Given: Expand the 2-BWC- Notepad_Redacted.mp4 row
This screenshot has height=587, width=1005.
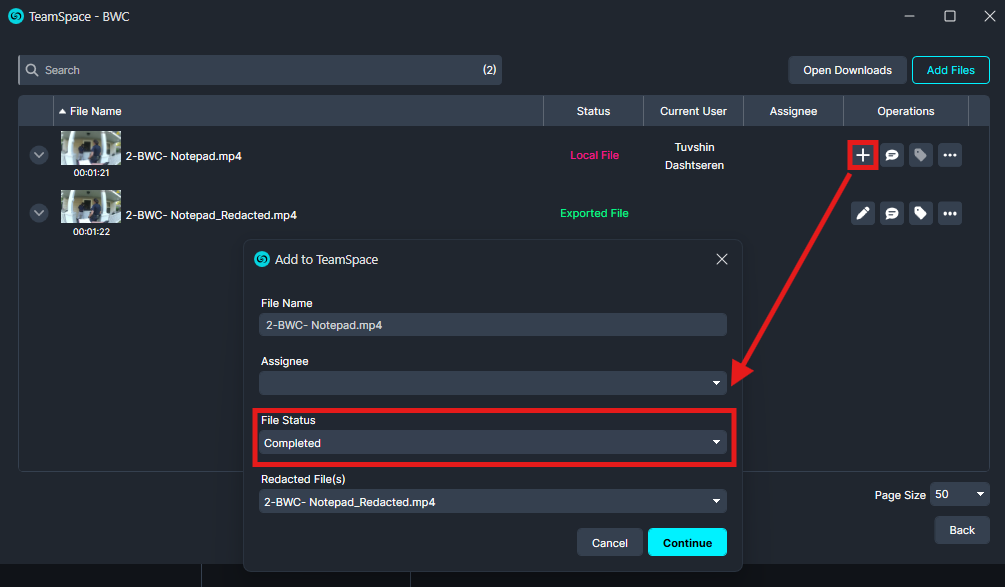Looking at the screenshot, I should point(39,213).
